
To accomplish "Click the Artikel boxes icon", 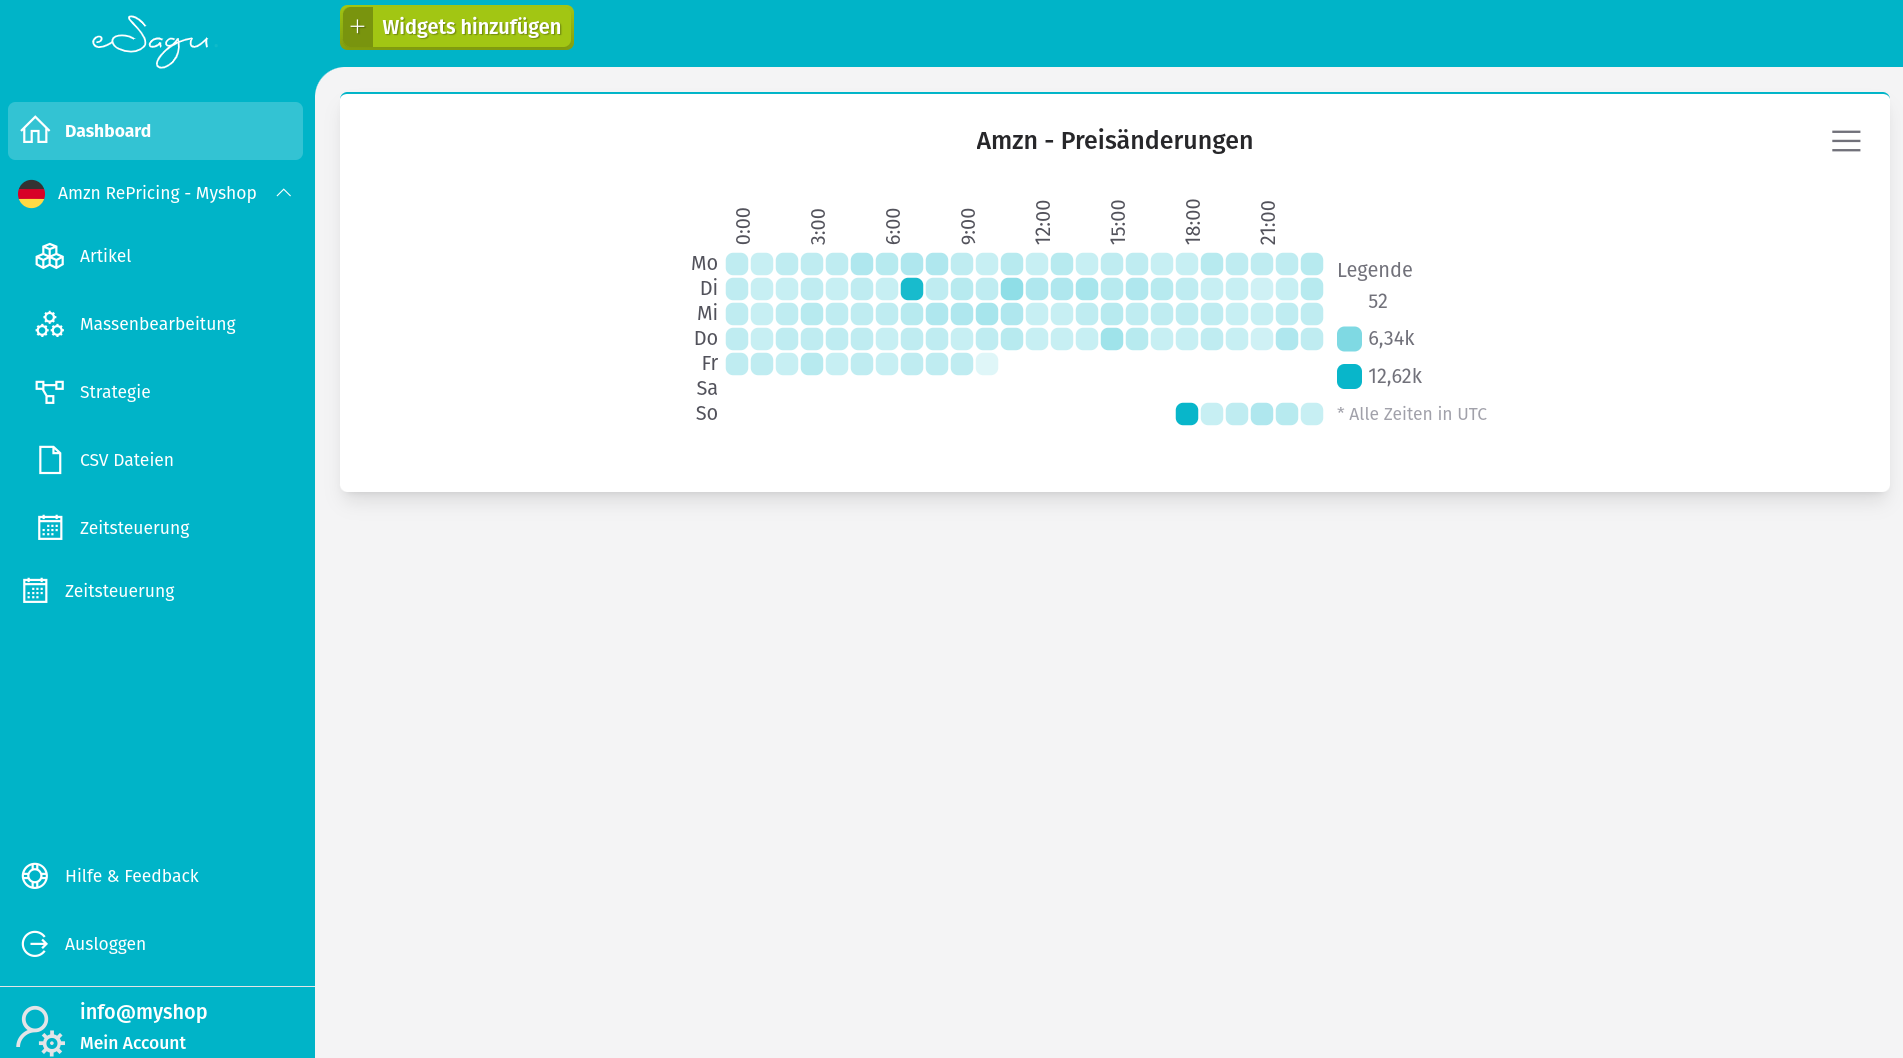I will (x=49, y=256).
